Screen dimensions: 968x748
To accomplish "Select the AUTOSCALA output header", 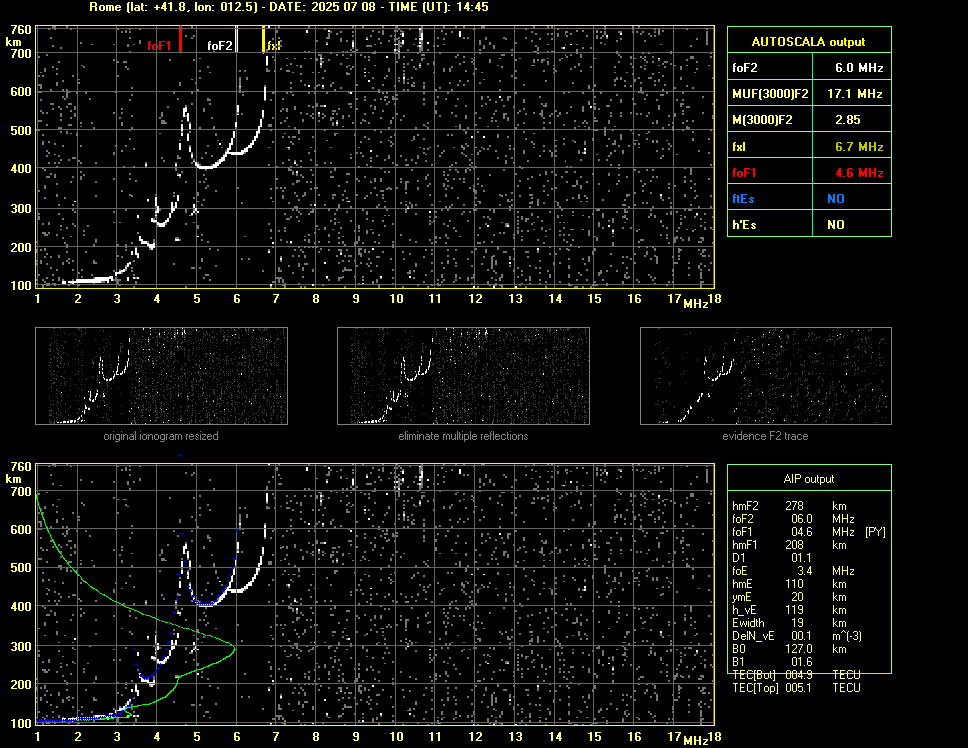I will point(809,41).
